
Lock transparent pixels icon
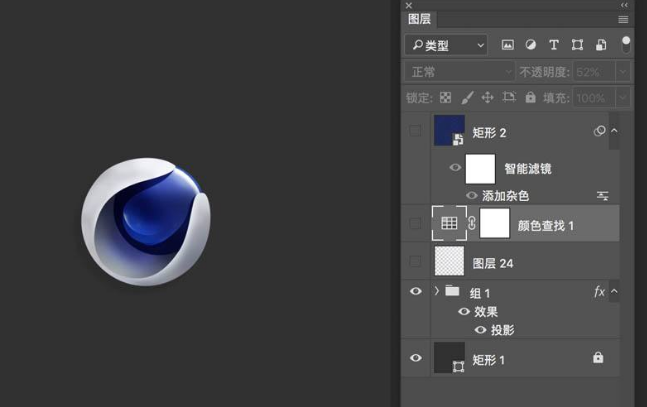[445, 97]
